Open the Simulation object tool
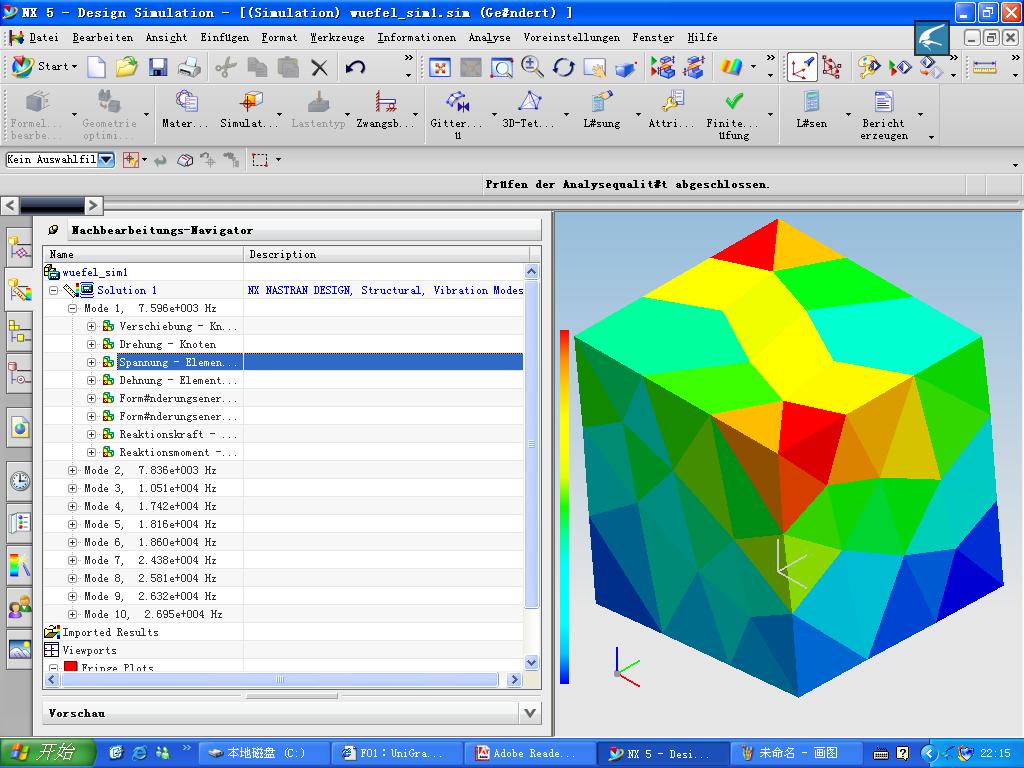The image size is (1024, 768). pyautogui.click(x=249, y=111)
